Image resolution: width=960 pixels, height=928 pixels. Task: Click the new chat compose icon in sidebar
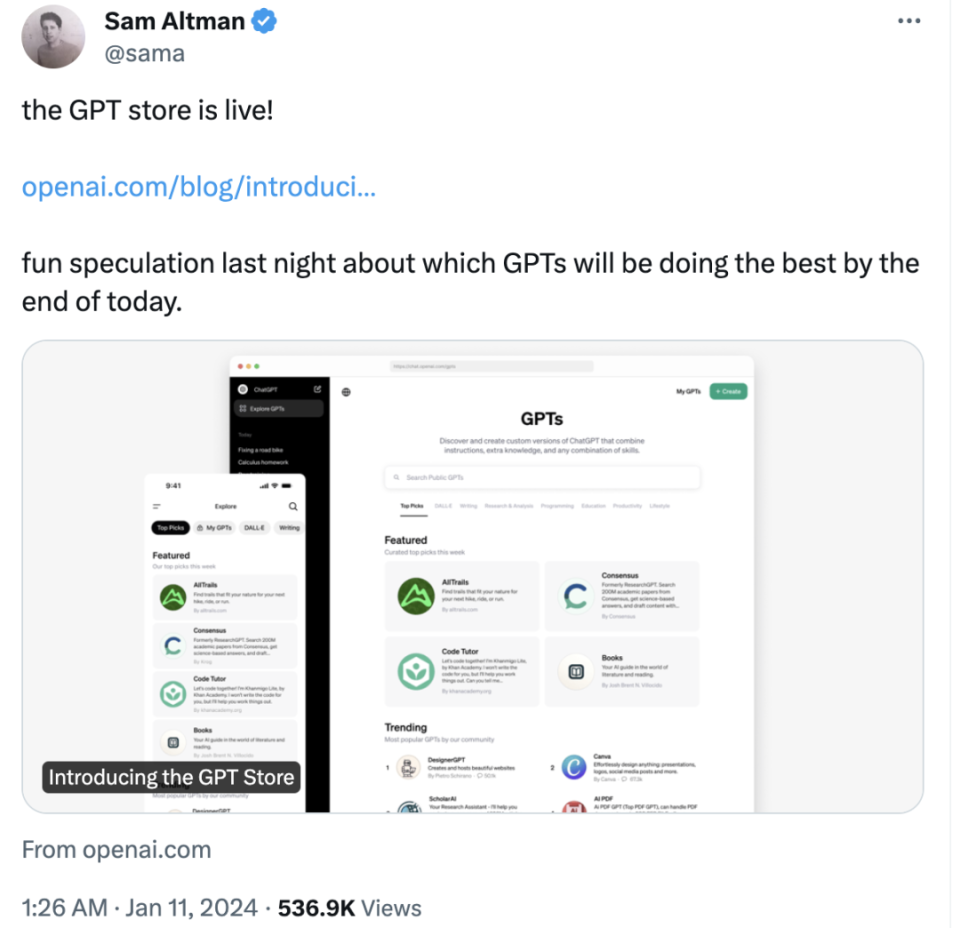pos(317,389)
